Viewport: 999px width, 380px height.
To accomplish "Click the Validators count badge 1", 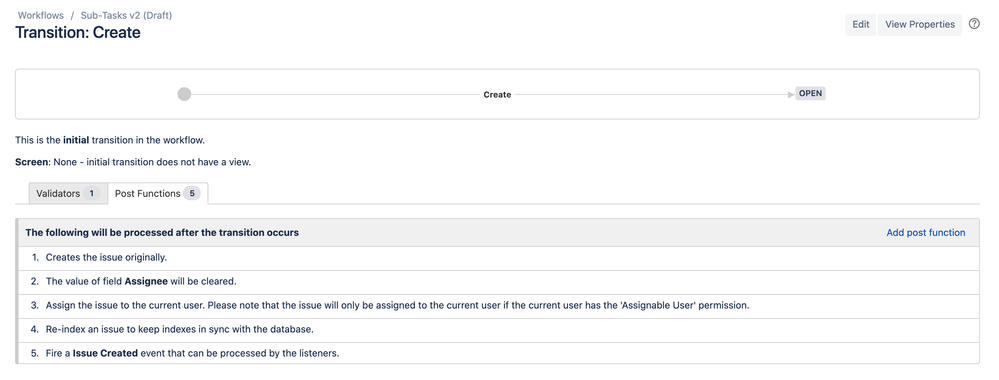I will pos(91,193).
